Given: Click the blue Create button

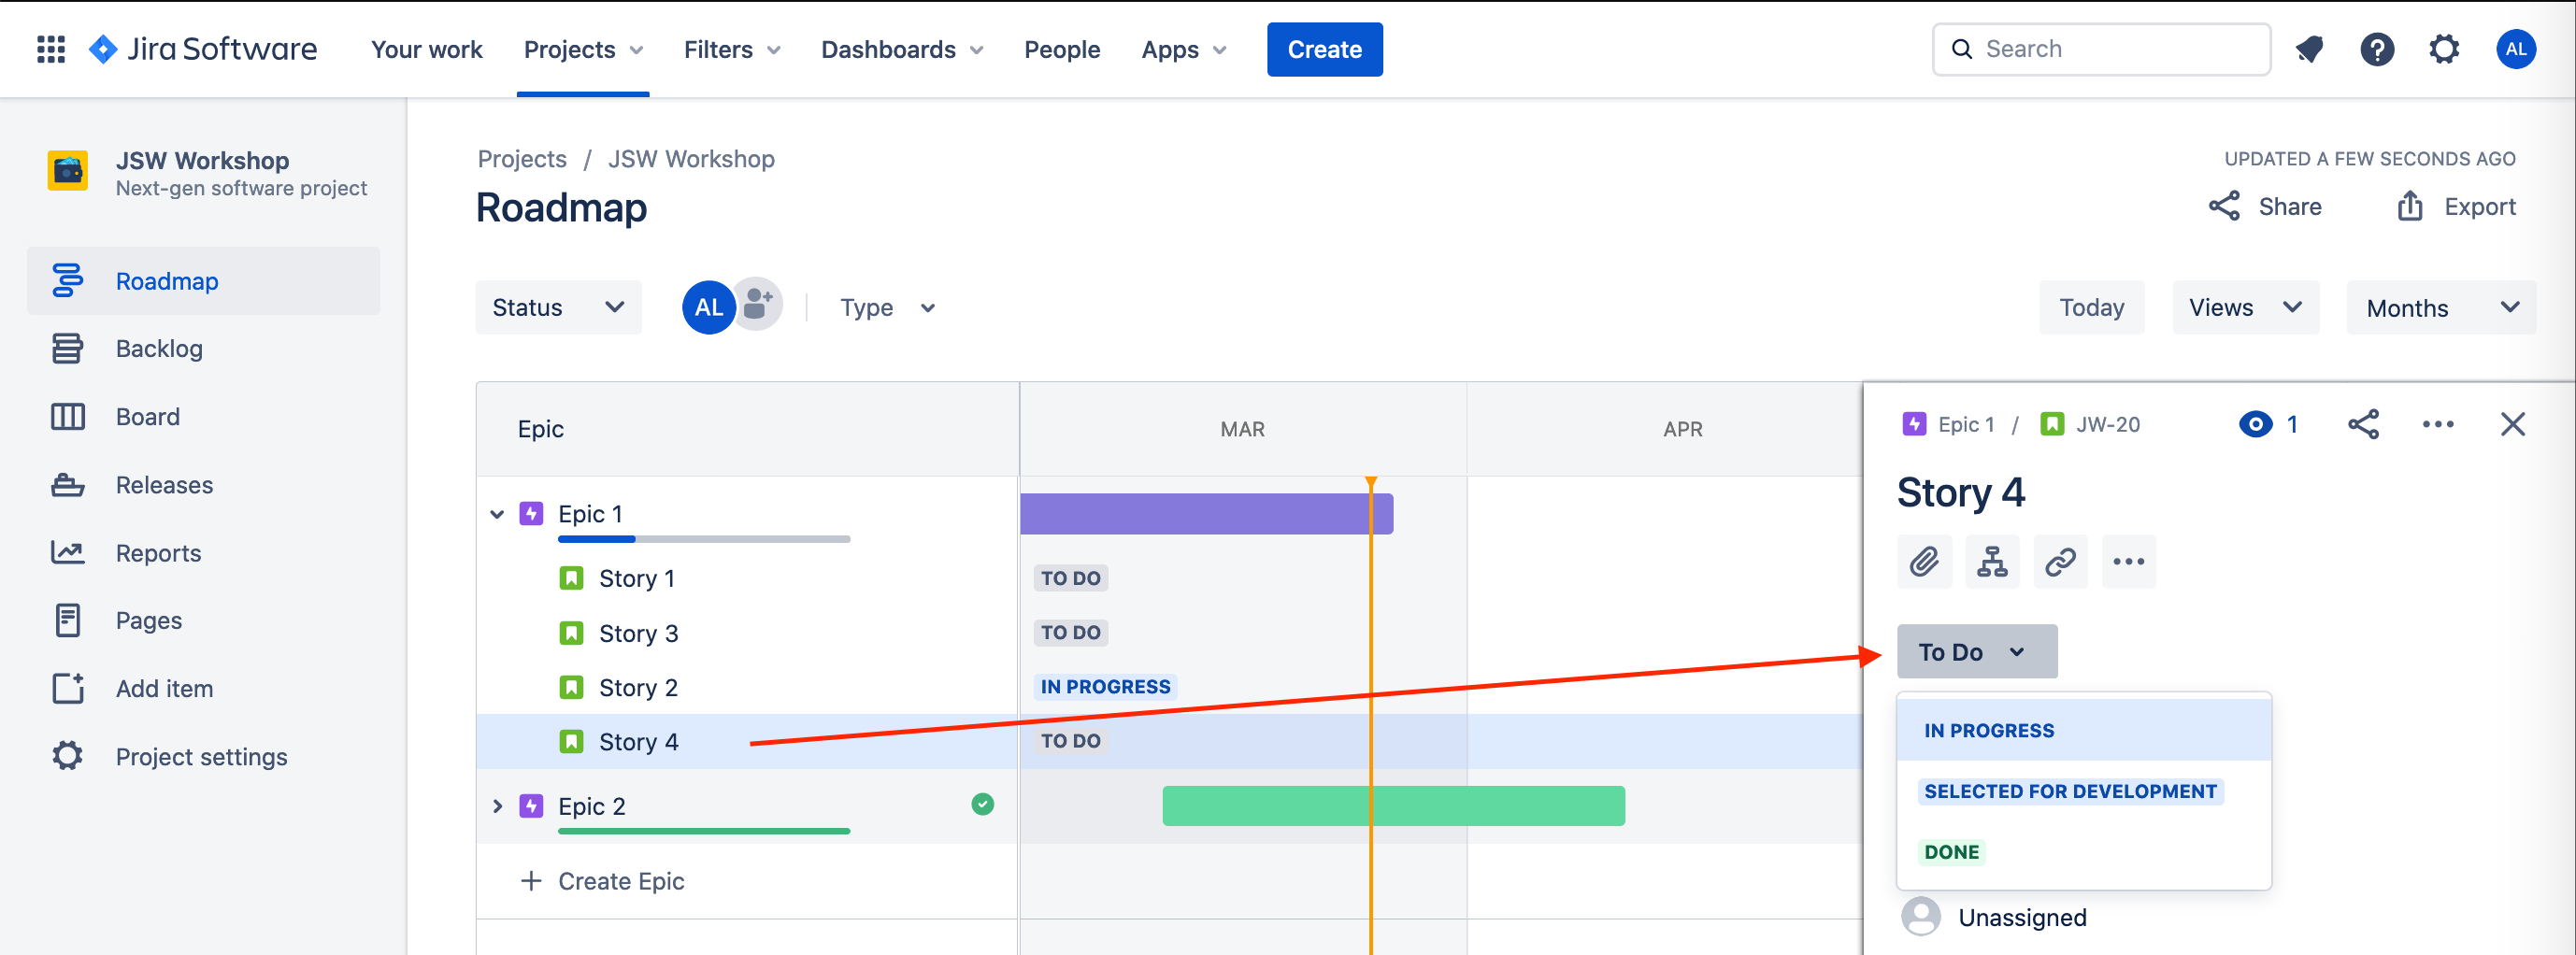Looking at the screenshot, I should click(1324, 49).
